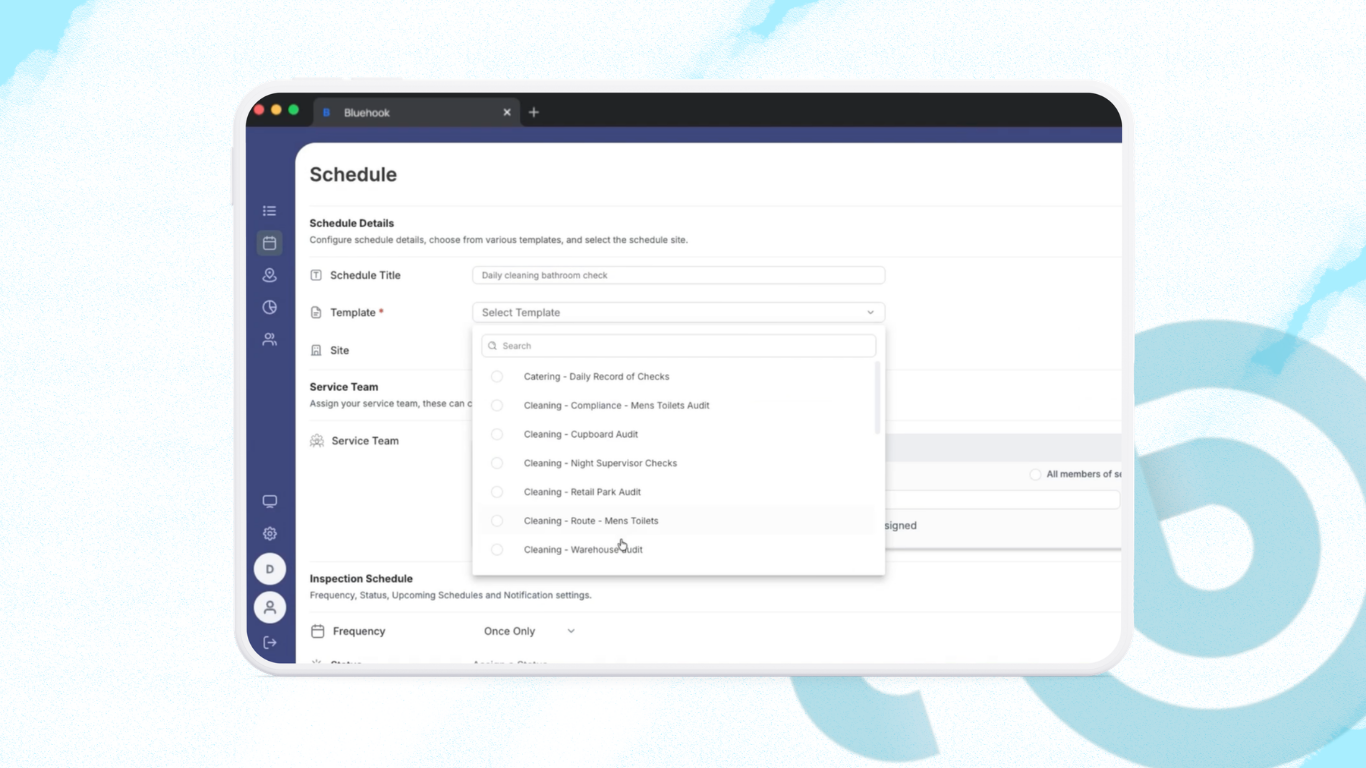Image resolution: width=1366 pixels, height=768 pixels.
Task: Click the Bluehook tab favicon
Action: 326,112
